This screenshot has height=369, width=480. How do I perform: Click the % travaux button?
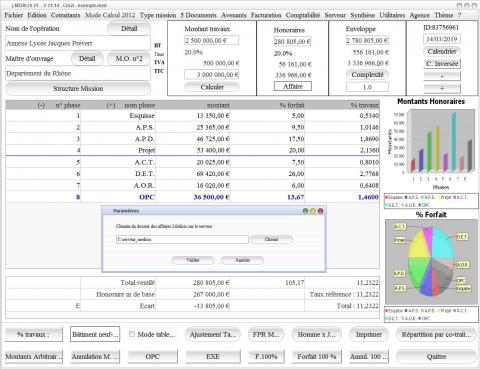click(x=33, y=334)
